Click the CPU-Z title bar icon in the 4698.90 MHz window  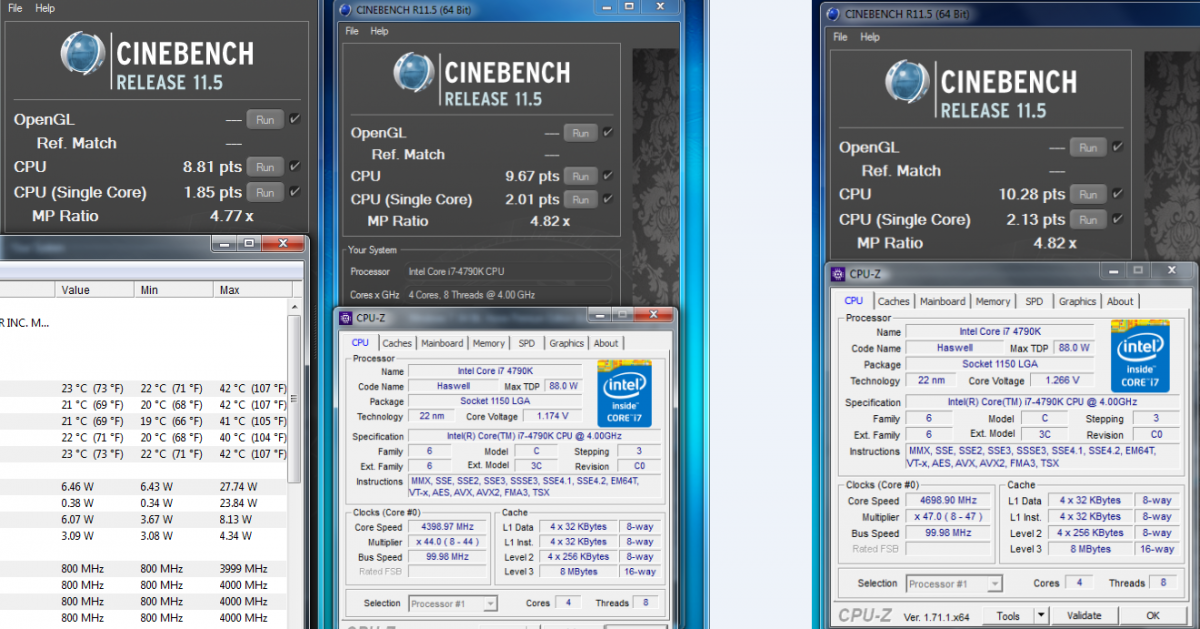[x=838, y=273]
